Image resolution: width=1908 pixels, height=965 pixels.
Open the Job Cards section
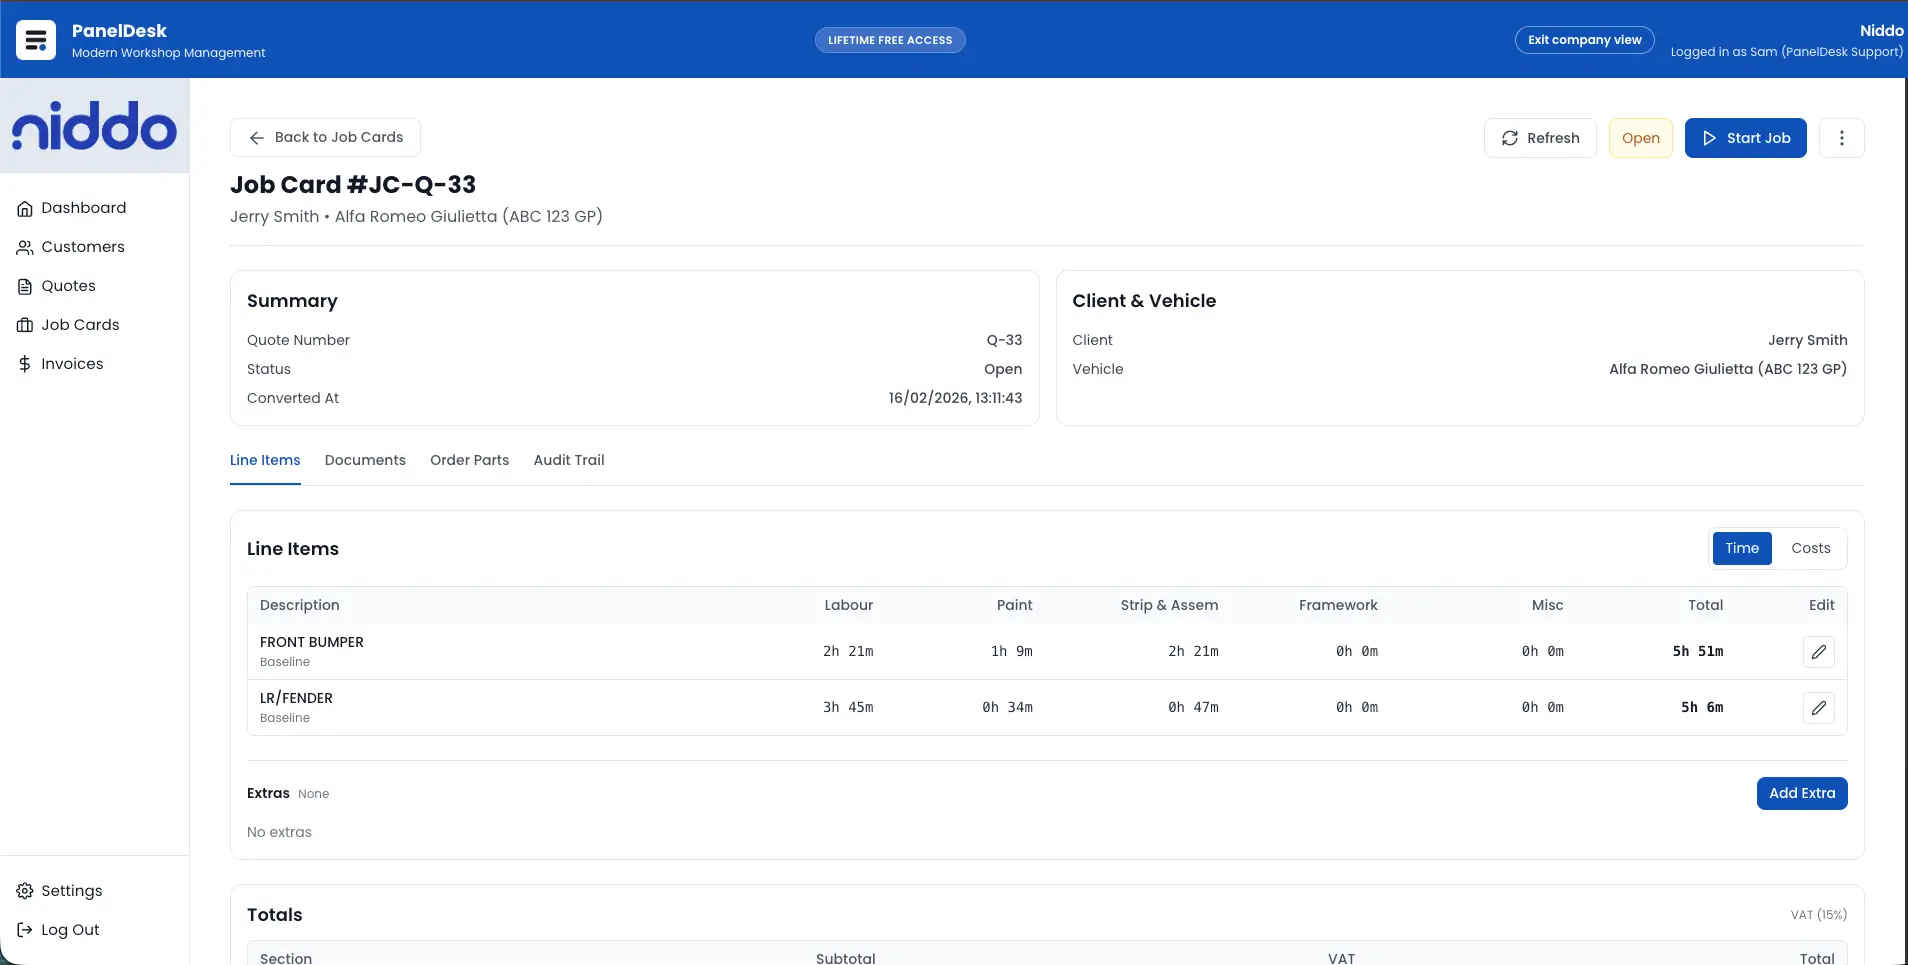(x=81, y=324)
